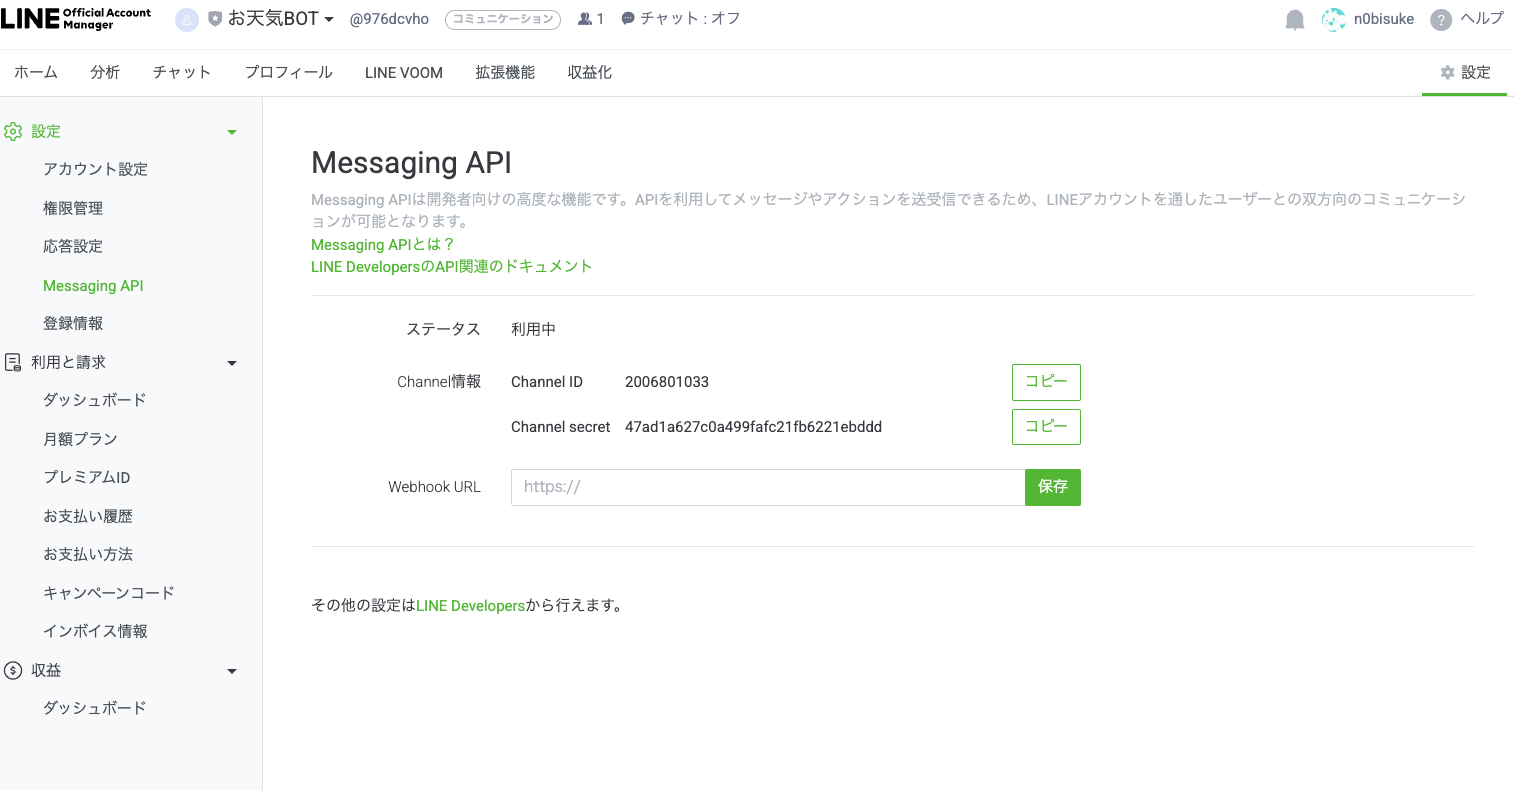Viewport: 1514px width, 790px height.
Task: Click the LINE Official Account Manager logo
Action: pyautogui.click(x=76, y=18)
